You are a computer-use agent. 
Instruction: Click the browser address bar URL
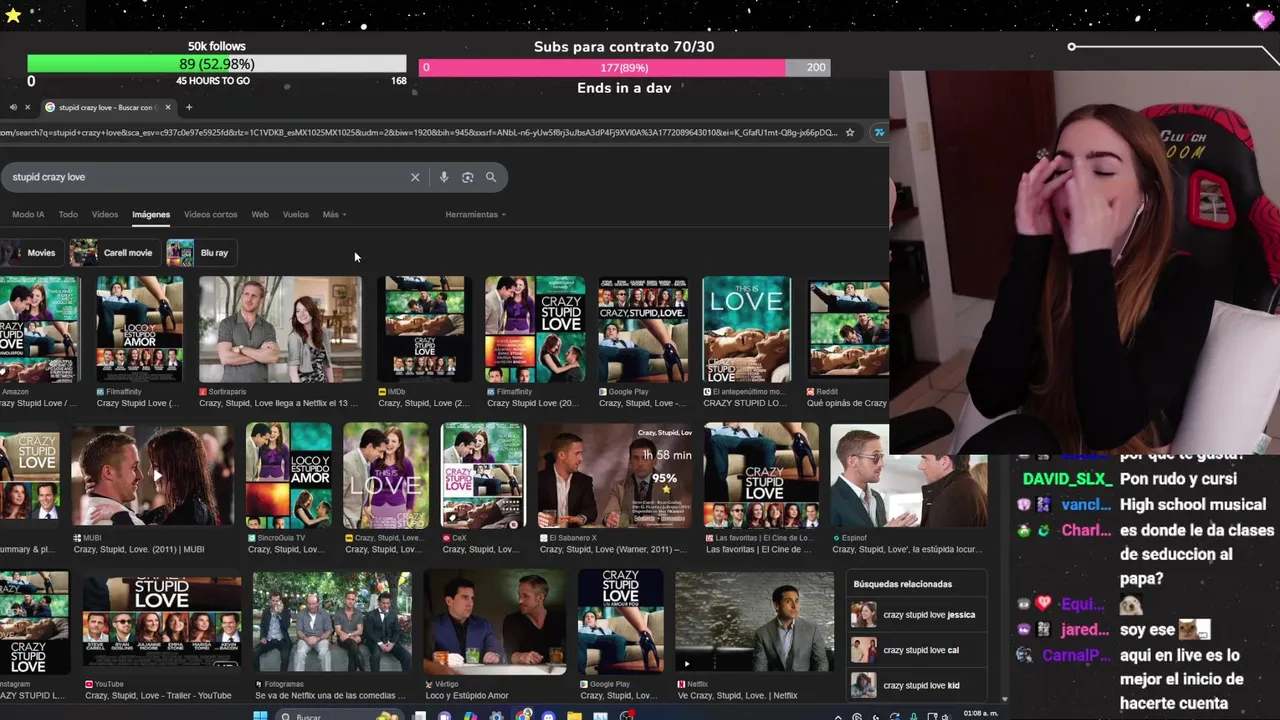[420, 132]
